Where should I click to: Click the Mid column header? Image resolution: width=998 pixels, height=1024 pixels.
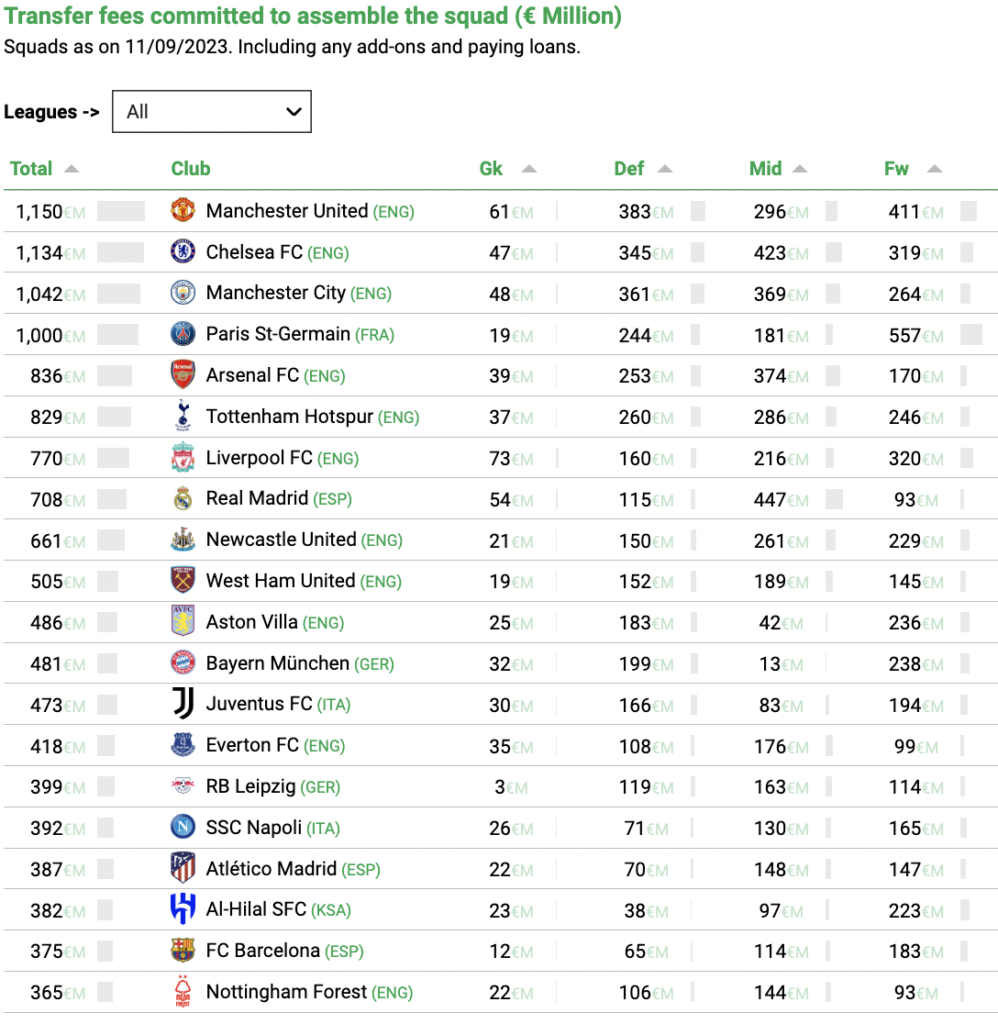765,168
